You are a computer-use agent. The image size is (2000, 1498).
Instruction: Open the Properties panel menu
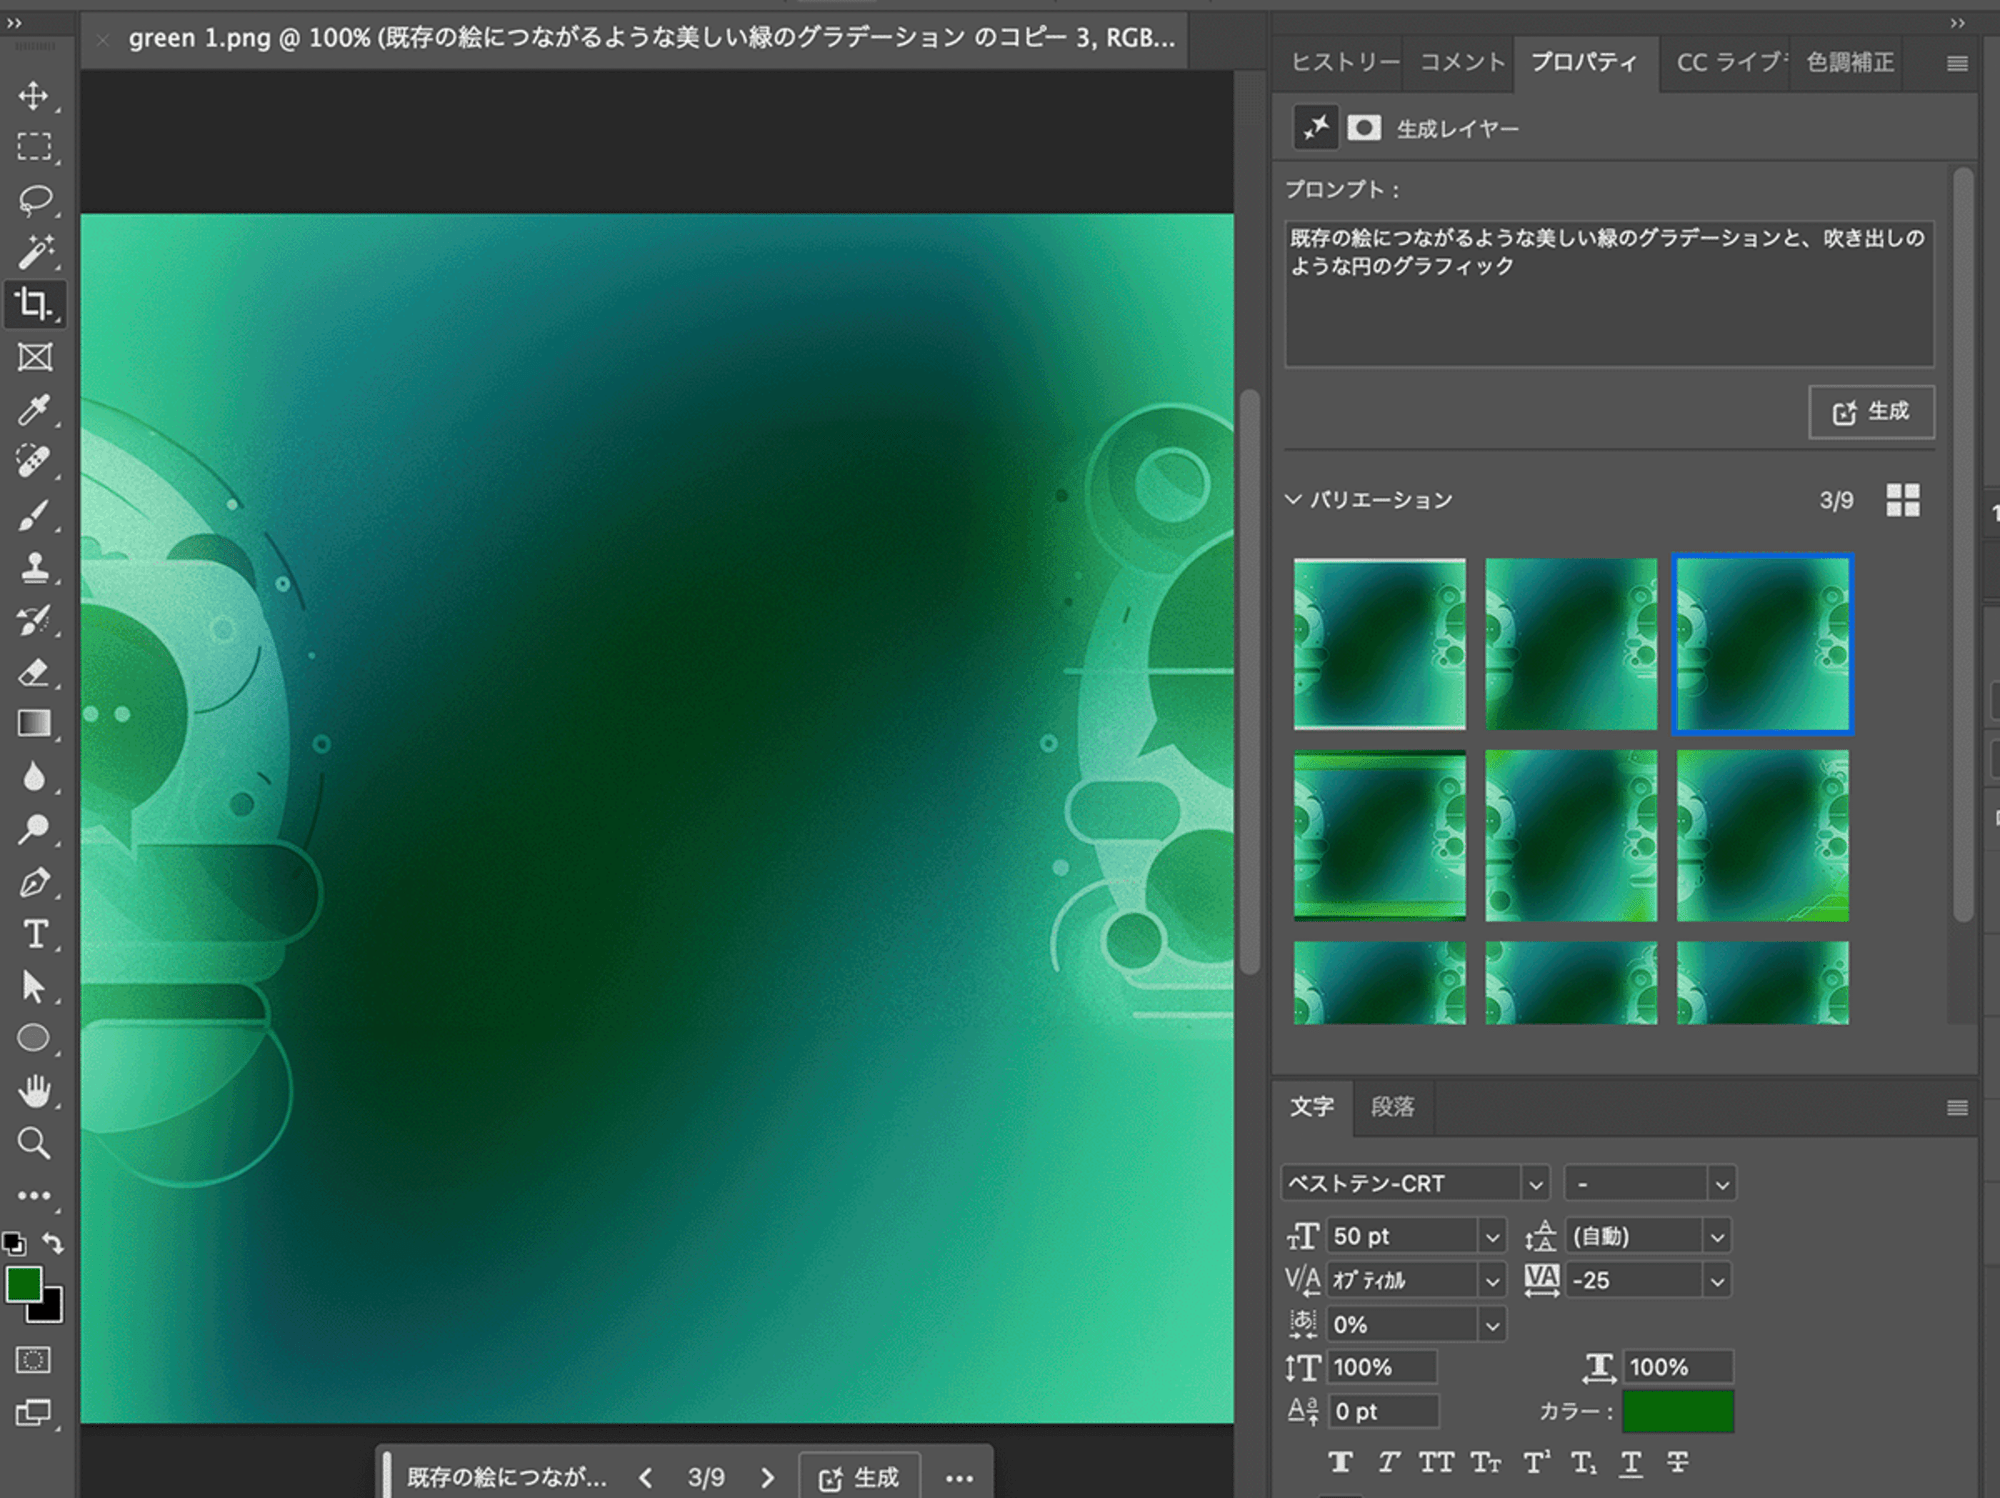click(1957, 63)
